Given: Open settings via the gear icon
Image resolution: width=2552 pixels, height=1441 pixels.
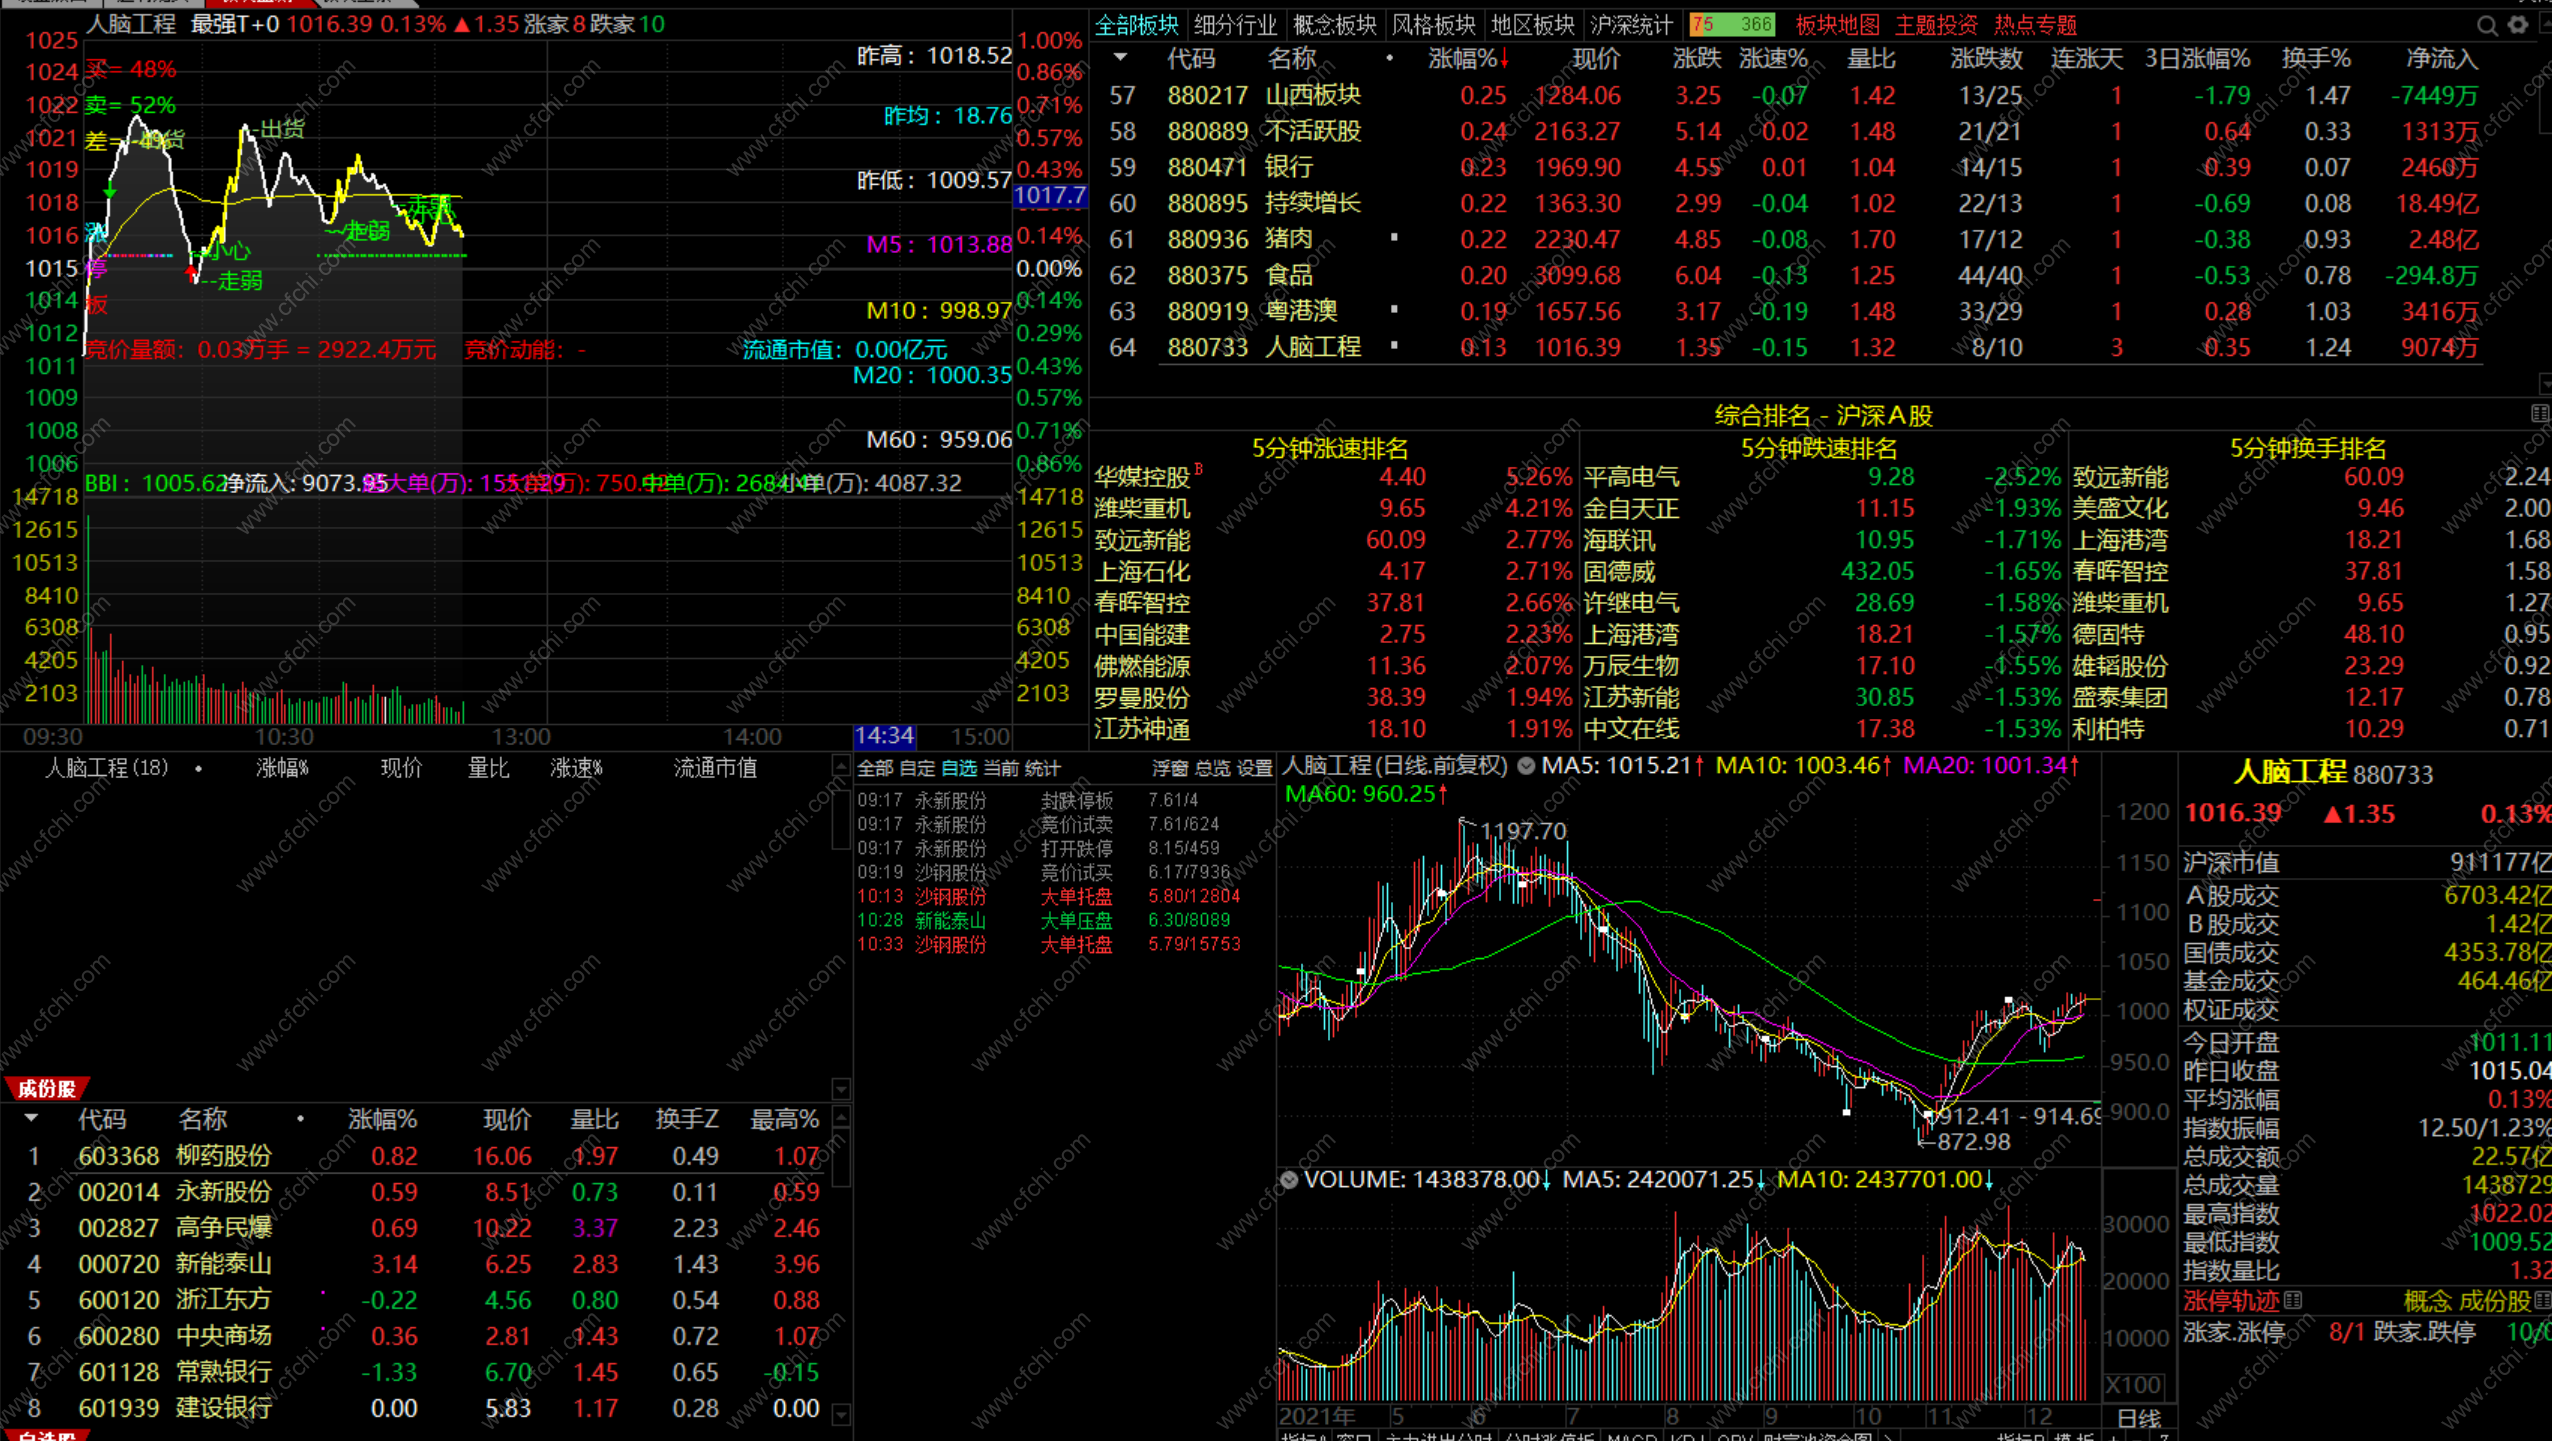Looking at the screenshot, I should click(2518, 25).
